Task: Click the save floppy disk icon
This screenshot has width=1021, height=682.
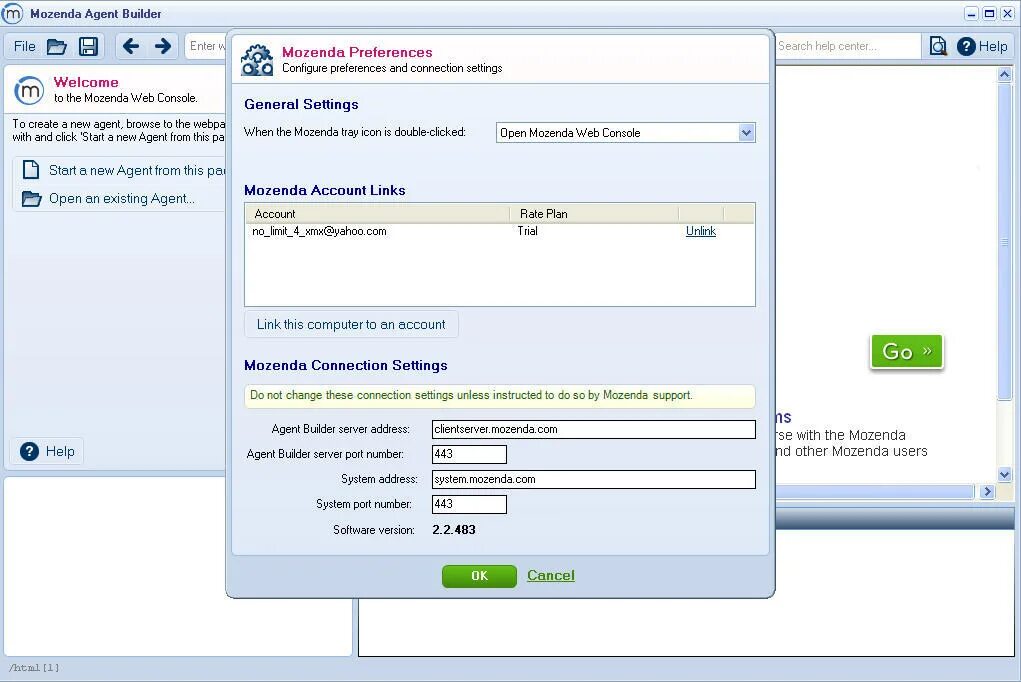Action: tap(88, 46)
